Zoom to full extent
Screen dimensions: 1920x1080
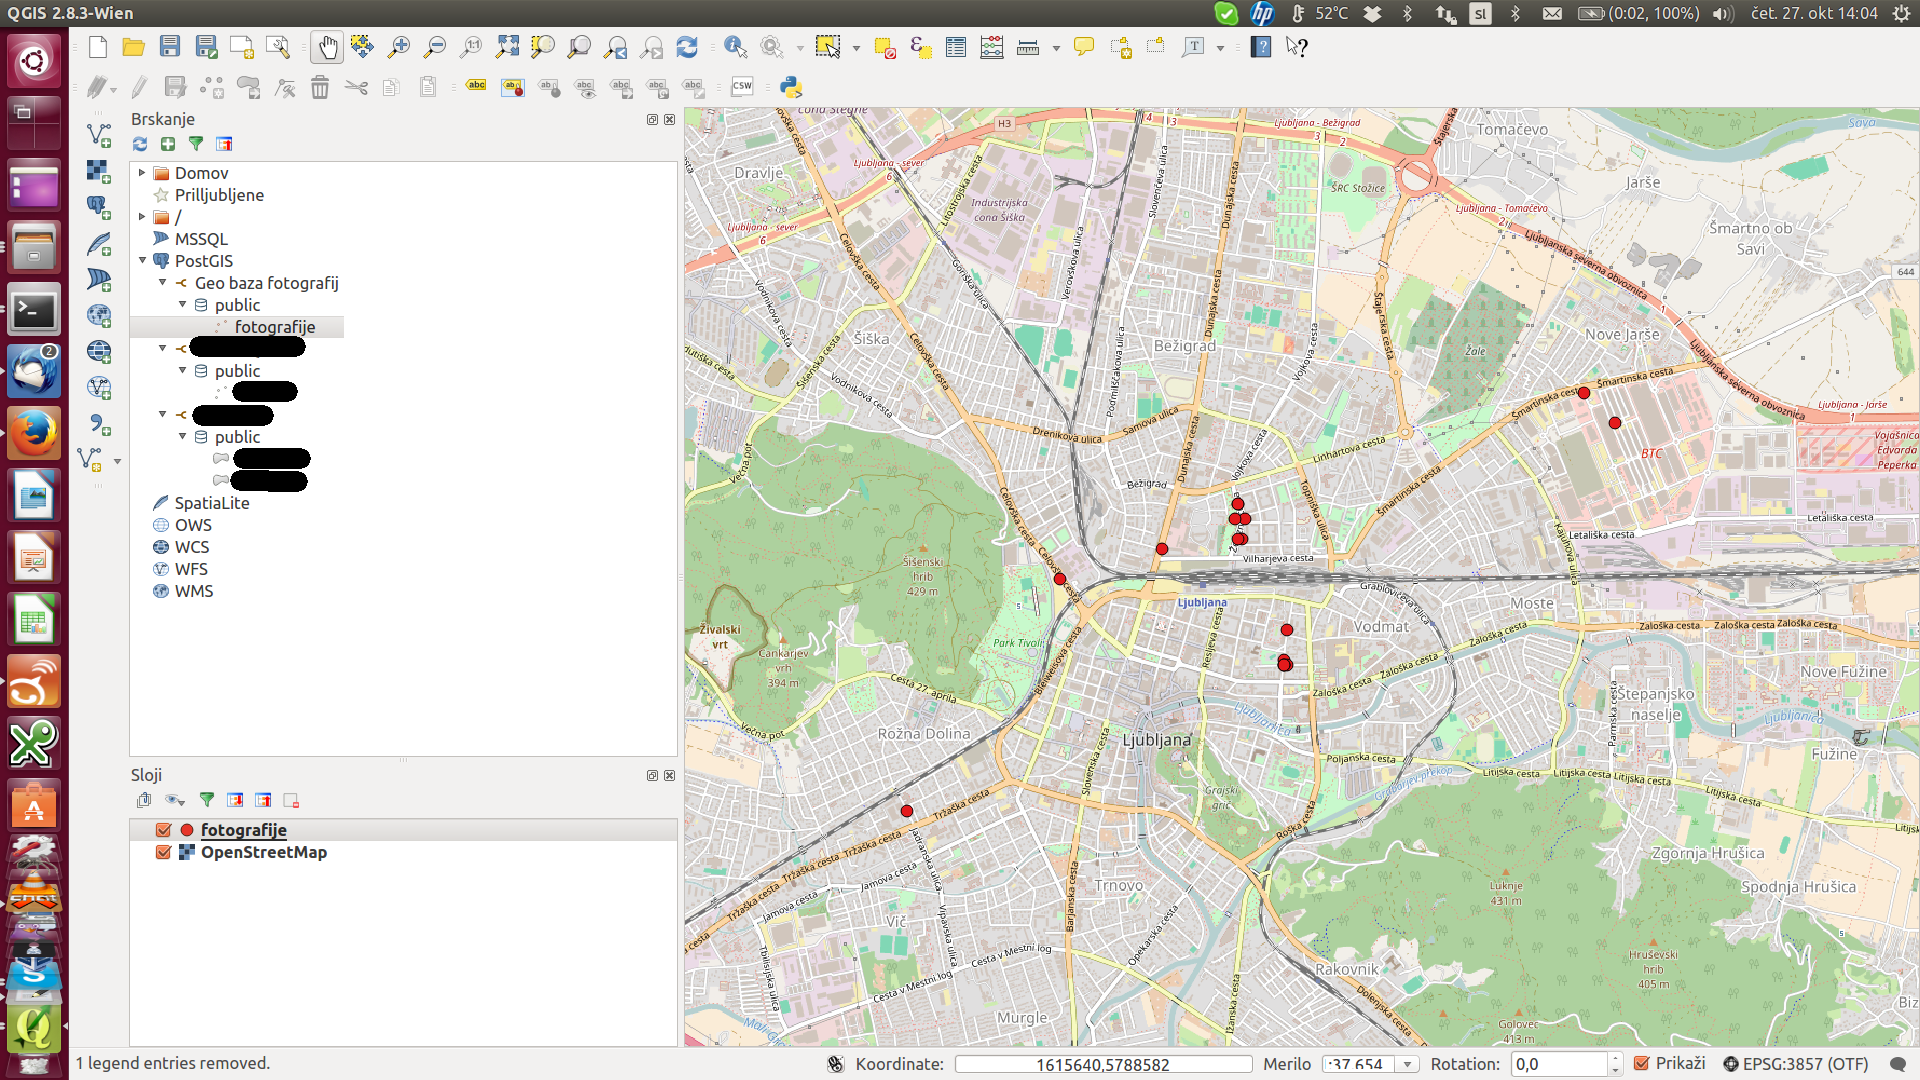(507, 47)
